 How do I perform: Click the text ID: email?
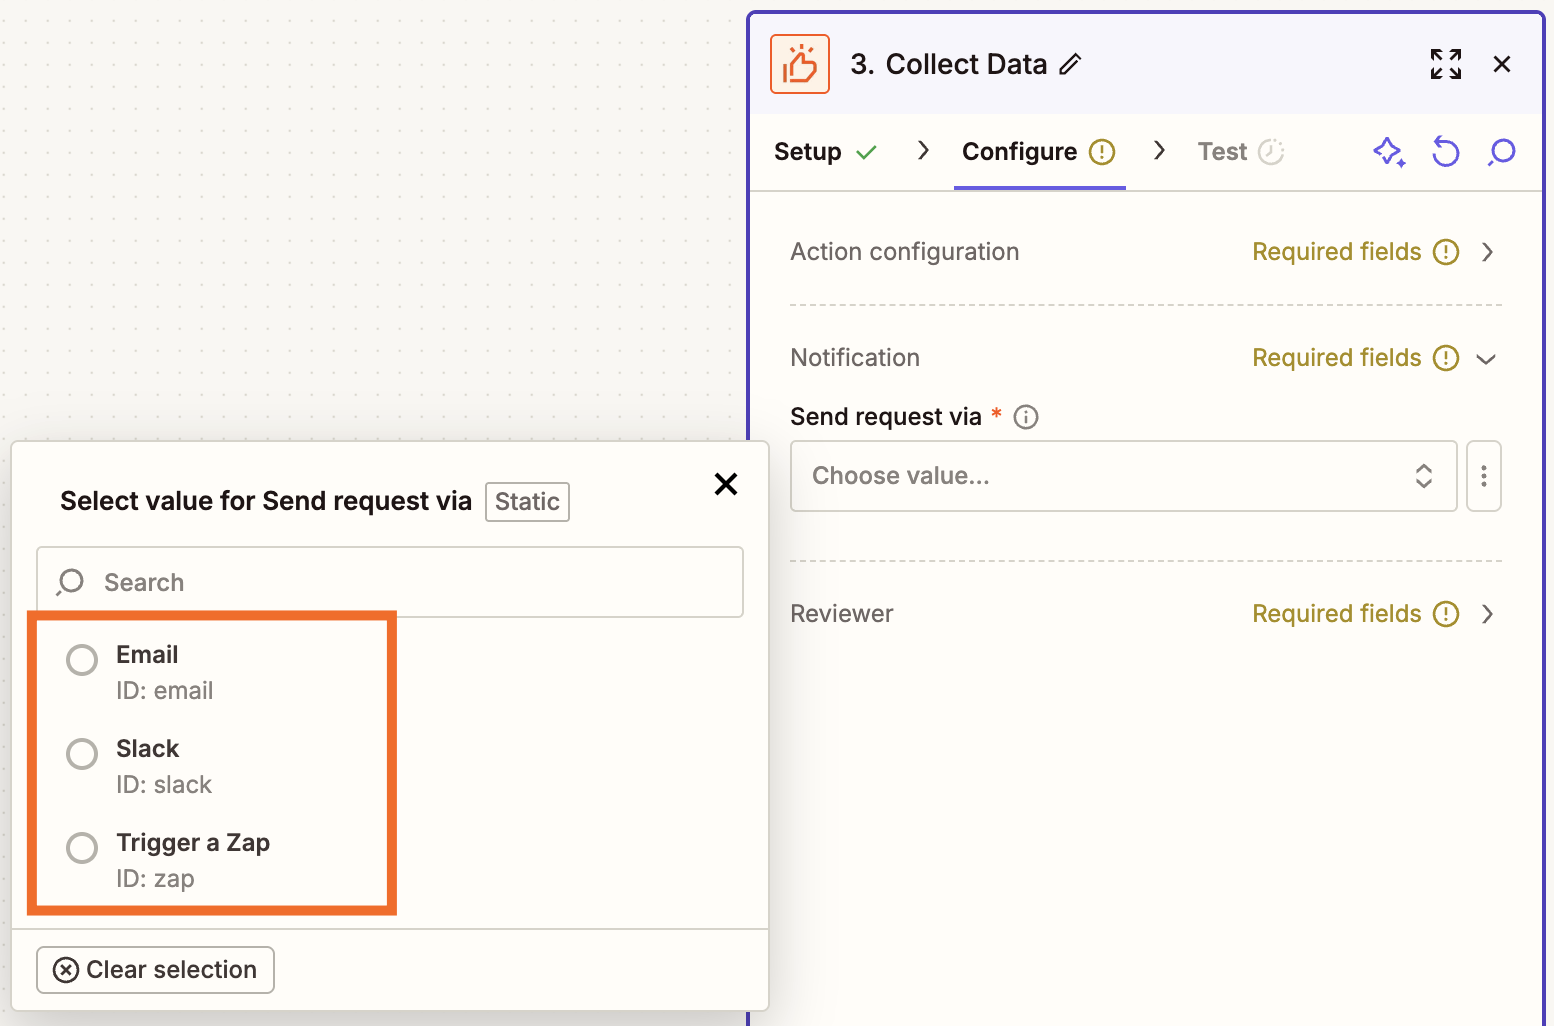(164, 691)
